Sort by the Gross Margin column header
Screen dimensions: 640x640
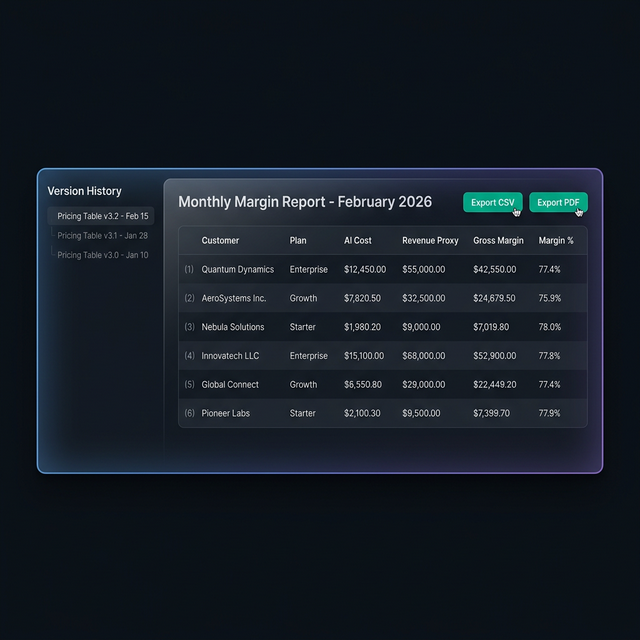498,240
